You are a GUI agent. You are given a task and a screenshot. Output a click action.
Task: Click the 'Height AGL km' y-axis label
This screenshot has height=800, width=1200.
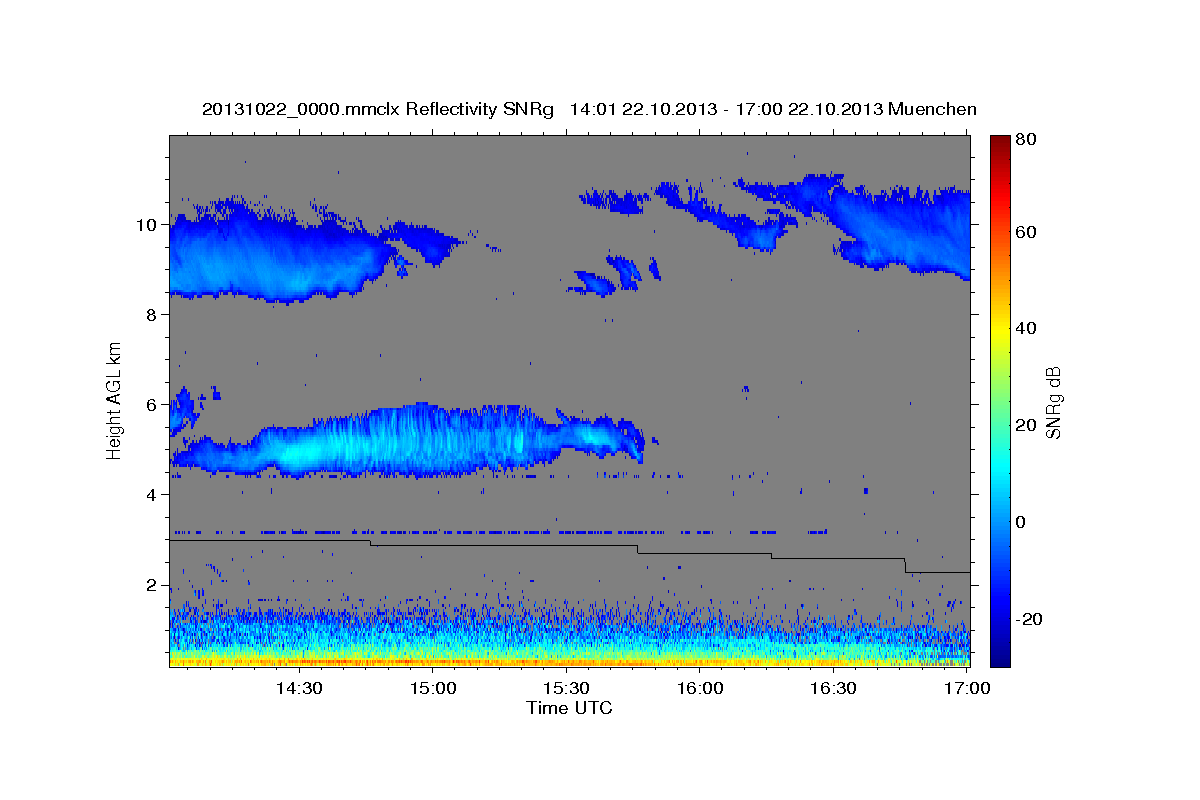click(x=114, y=400)
